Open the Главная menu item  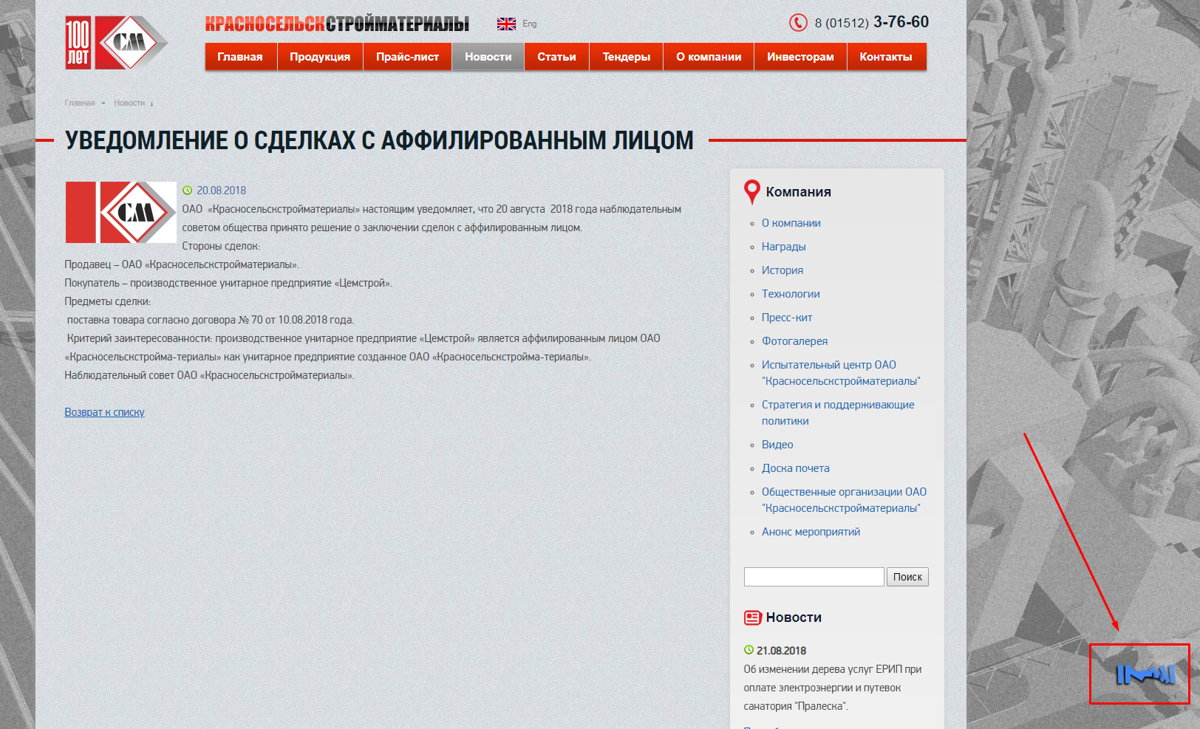pyautogui.click(x=240, y=57)
